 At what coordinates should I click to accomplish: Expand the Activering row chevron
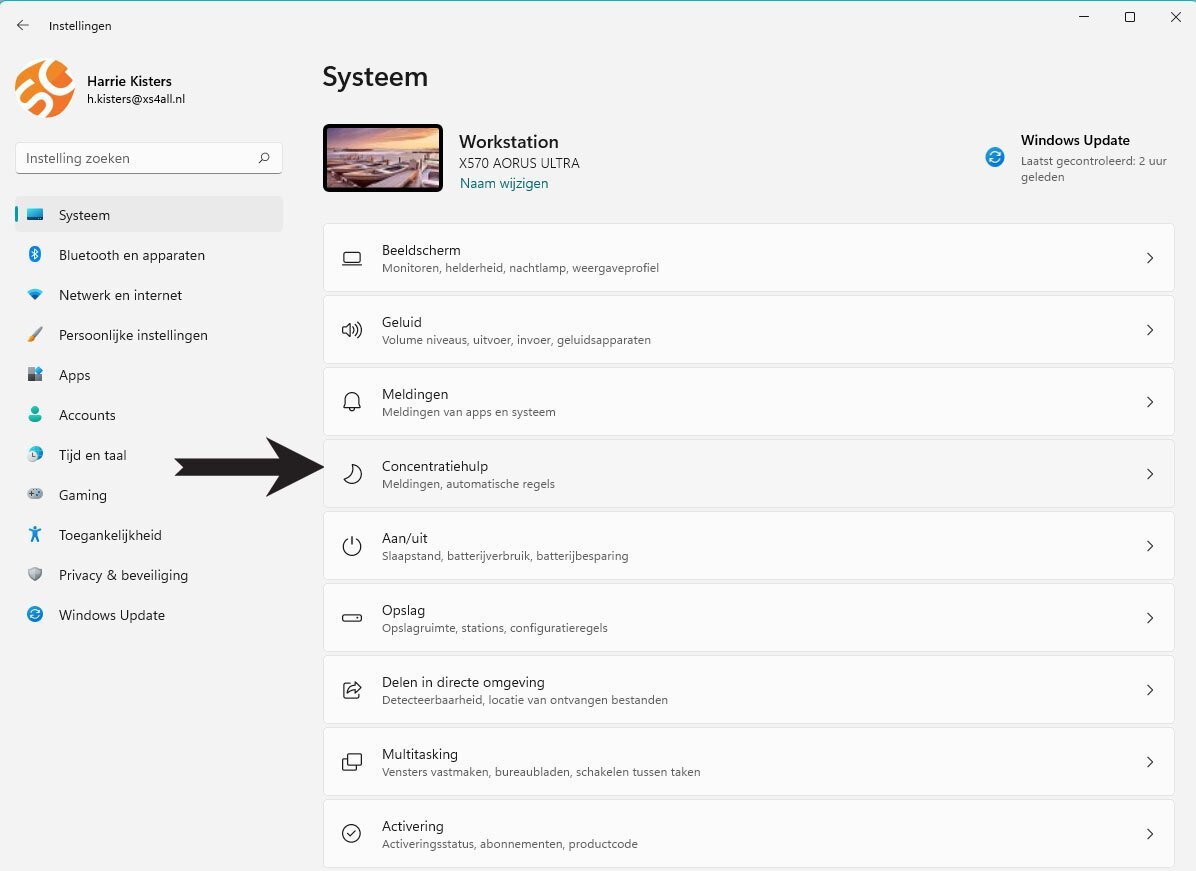tap(1149, 834)
